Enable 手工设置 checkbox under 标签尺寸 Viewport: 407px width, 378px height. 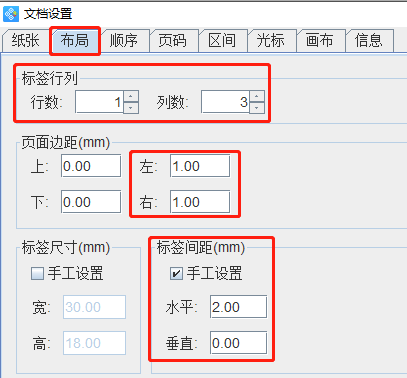pos(37,274)
